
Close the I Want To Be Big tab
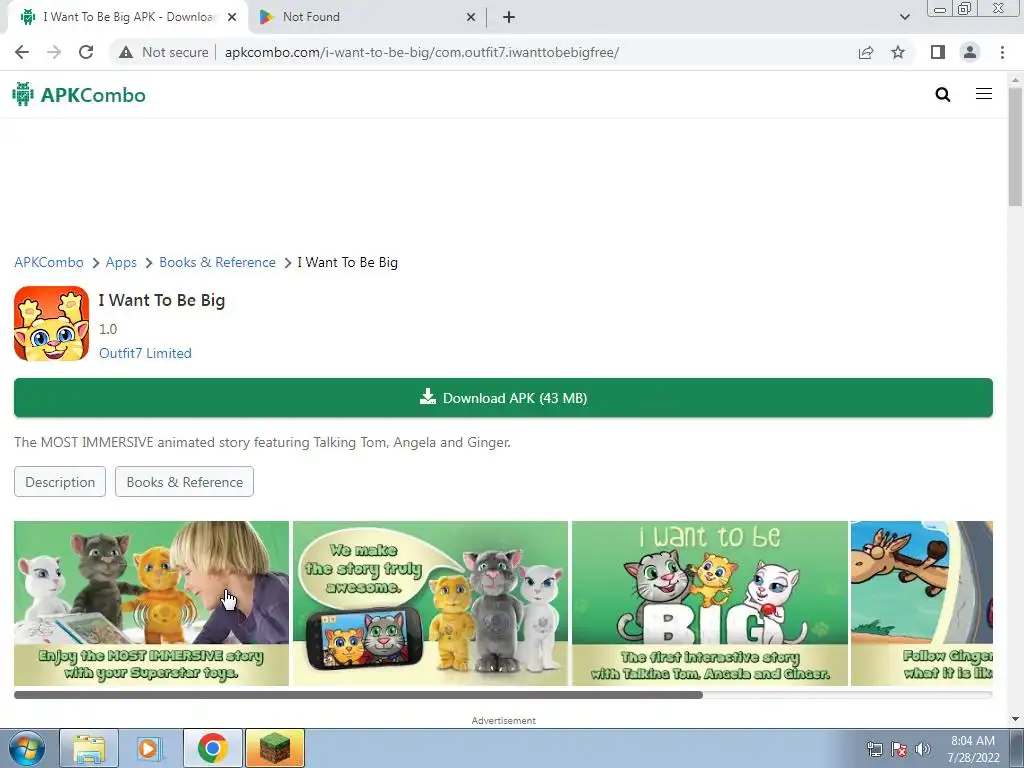pyautogui.click(x=232, y=17)
